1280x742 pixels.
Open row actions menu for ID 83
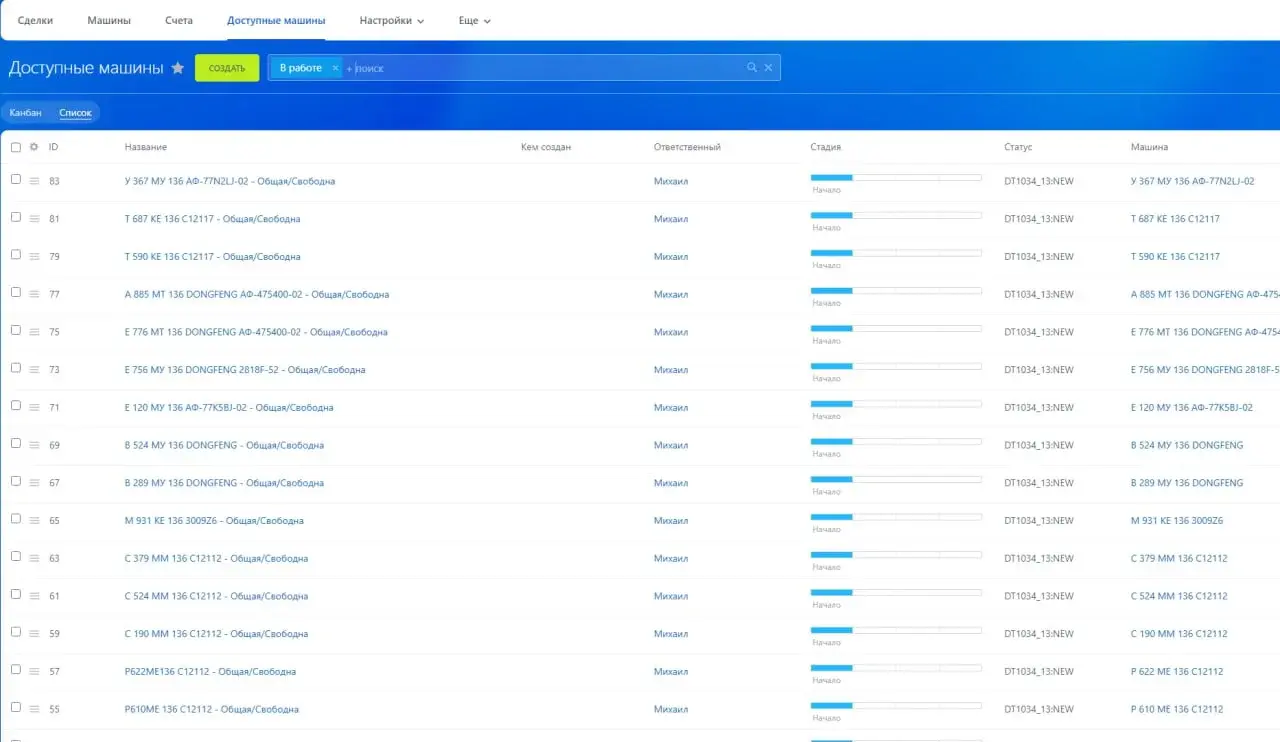click(34, 181)
